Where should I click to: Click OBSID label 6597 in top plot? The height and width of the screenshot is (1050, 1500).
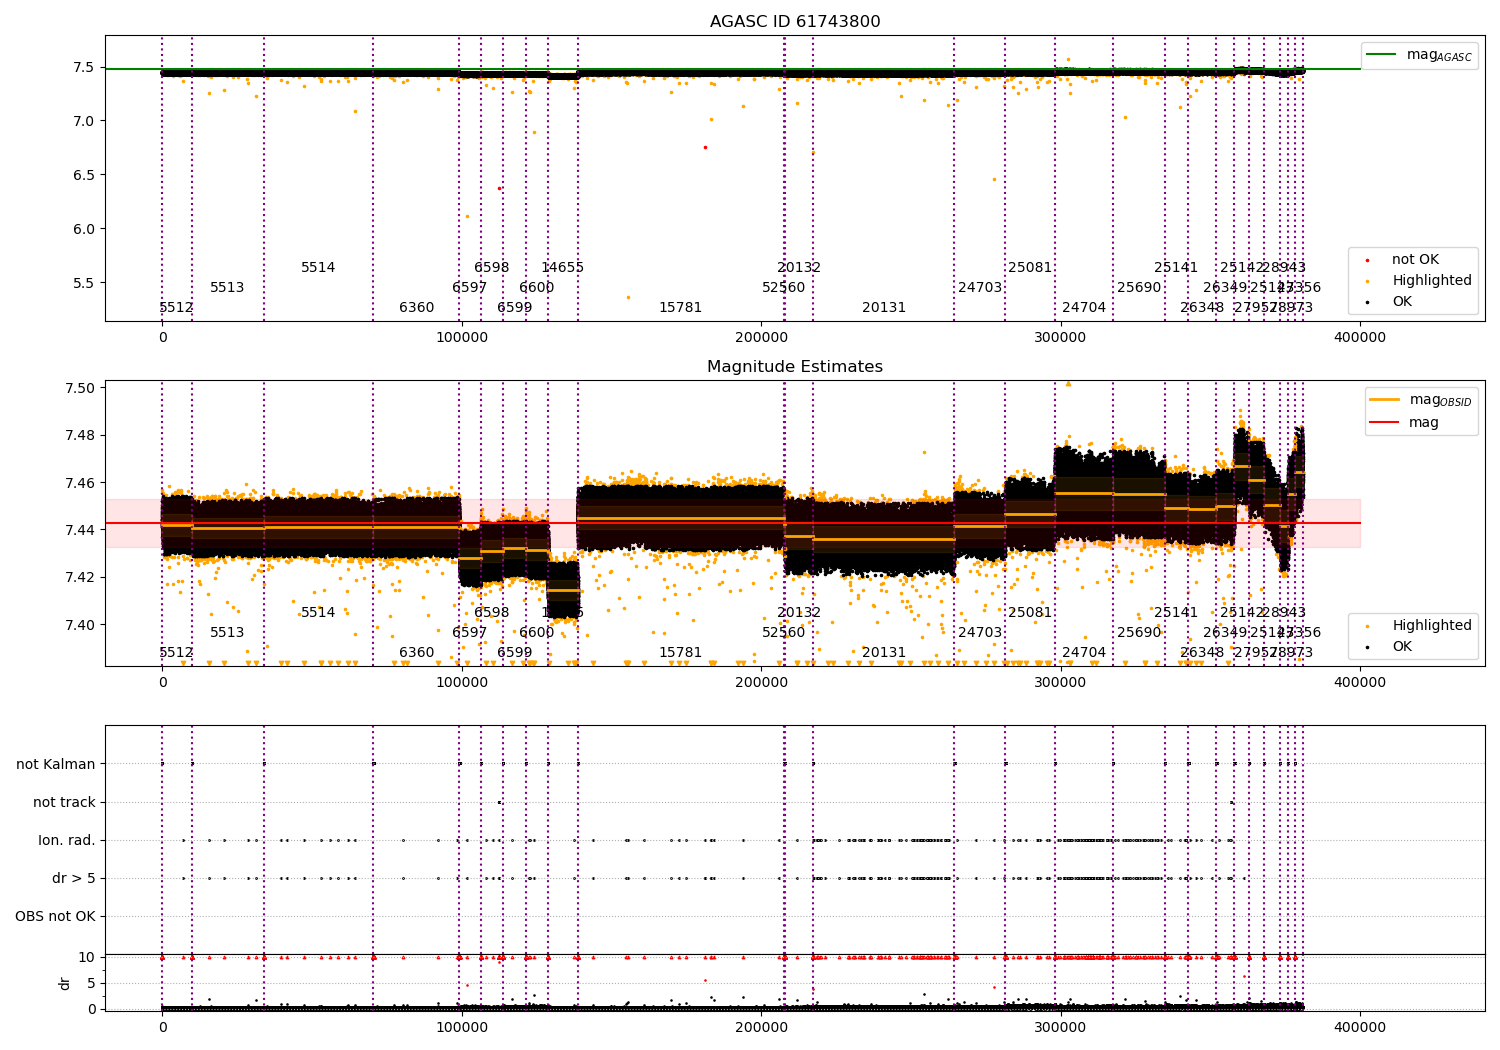[470, 287]
